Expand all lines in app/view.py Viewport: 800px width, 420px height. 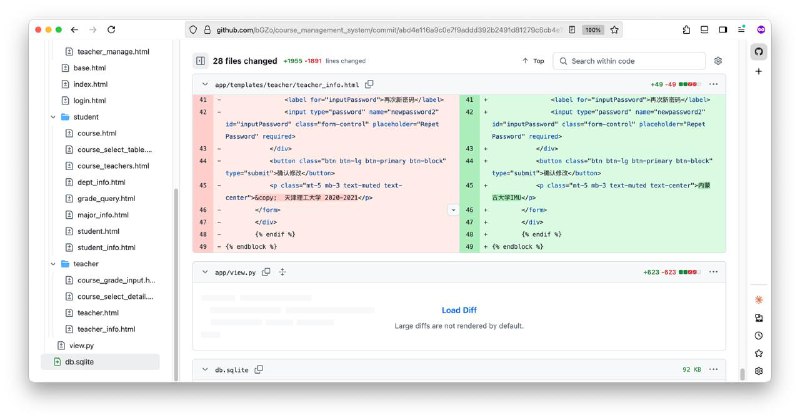282,272
